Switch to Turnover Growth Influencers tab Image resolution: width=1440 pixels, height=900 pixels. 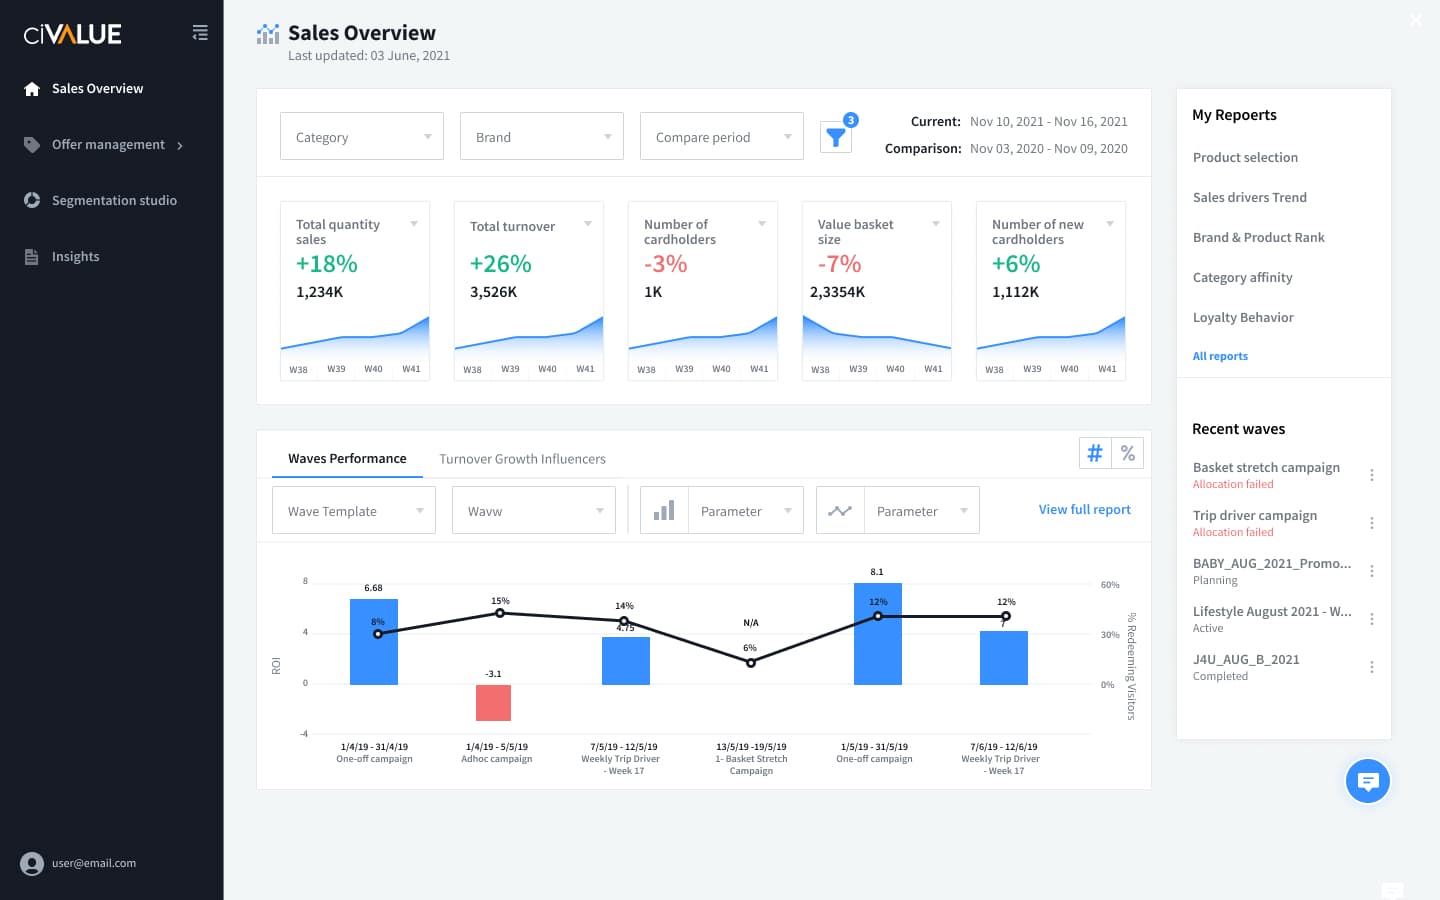[x=522, y=459]
